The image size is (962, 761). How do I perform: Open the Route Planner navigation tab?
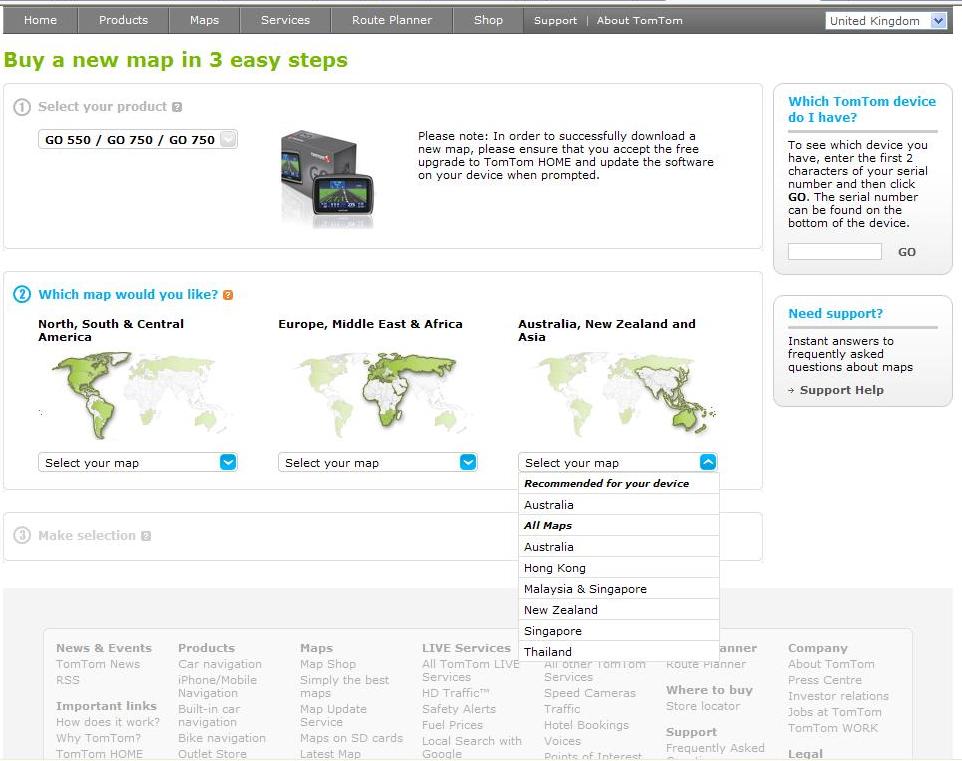coord(392,20)
